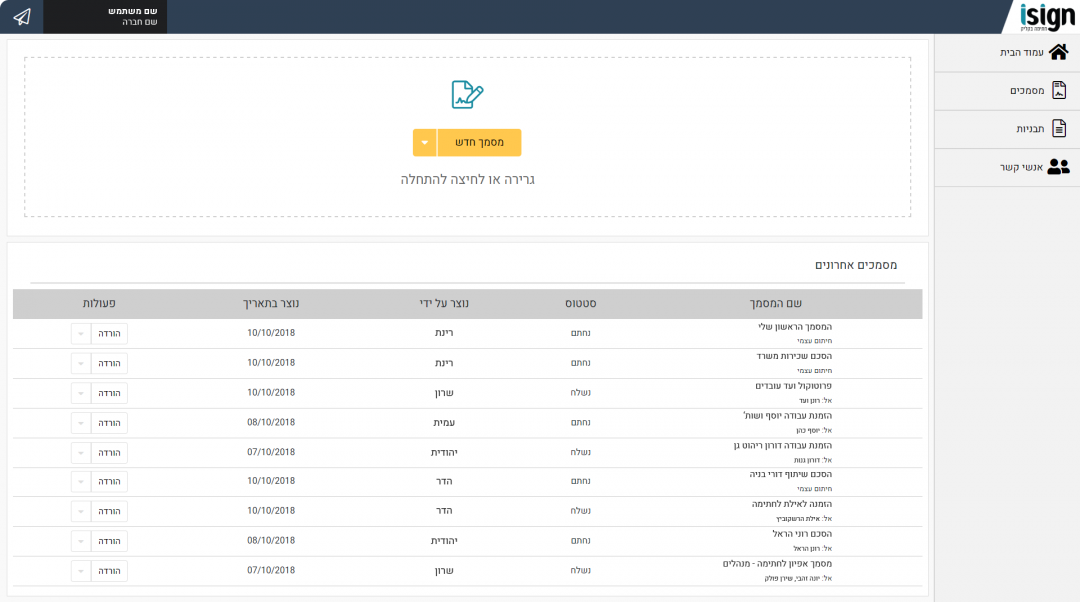Click the document signing icon in upload area
The image size is (1080, 602).
tap(467, 95)
